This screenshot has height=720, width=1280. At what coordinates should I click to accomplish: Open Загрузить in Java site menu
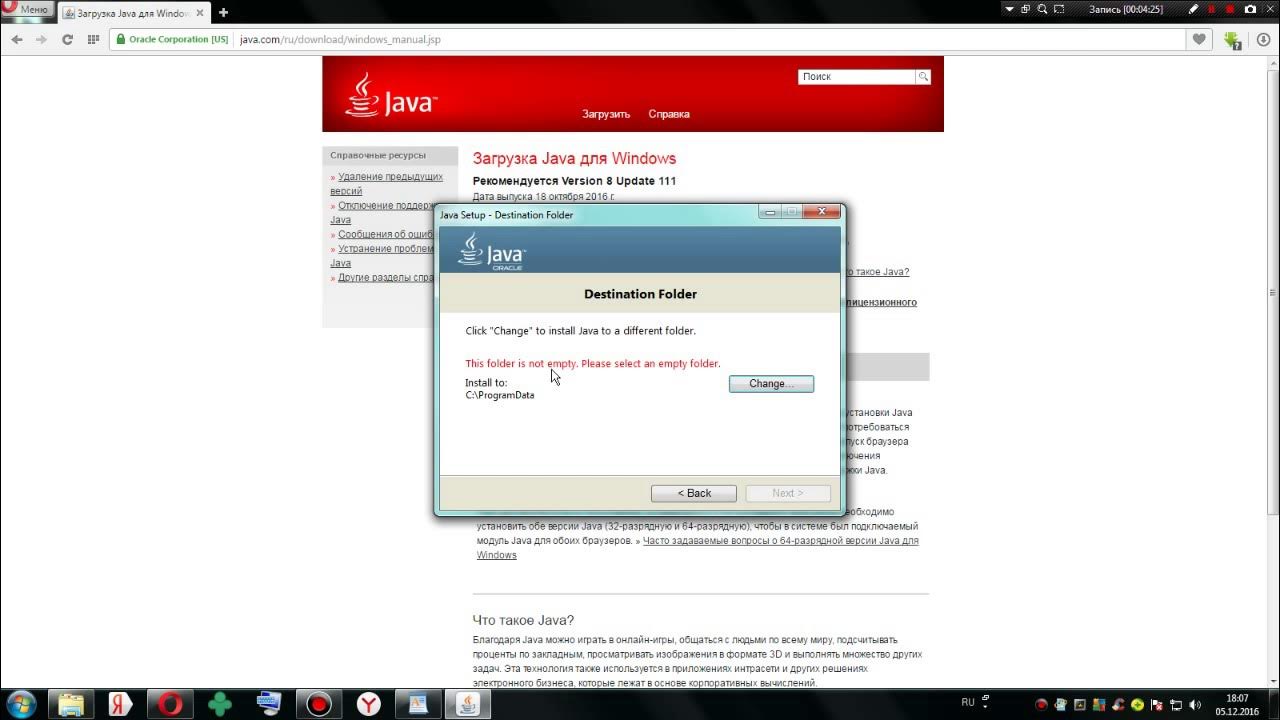click(x=606, y=114)
